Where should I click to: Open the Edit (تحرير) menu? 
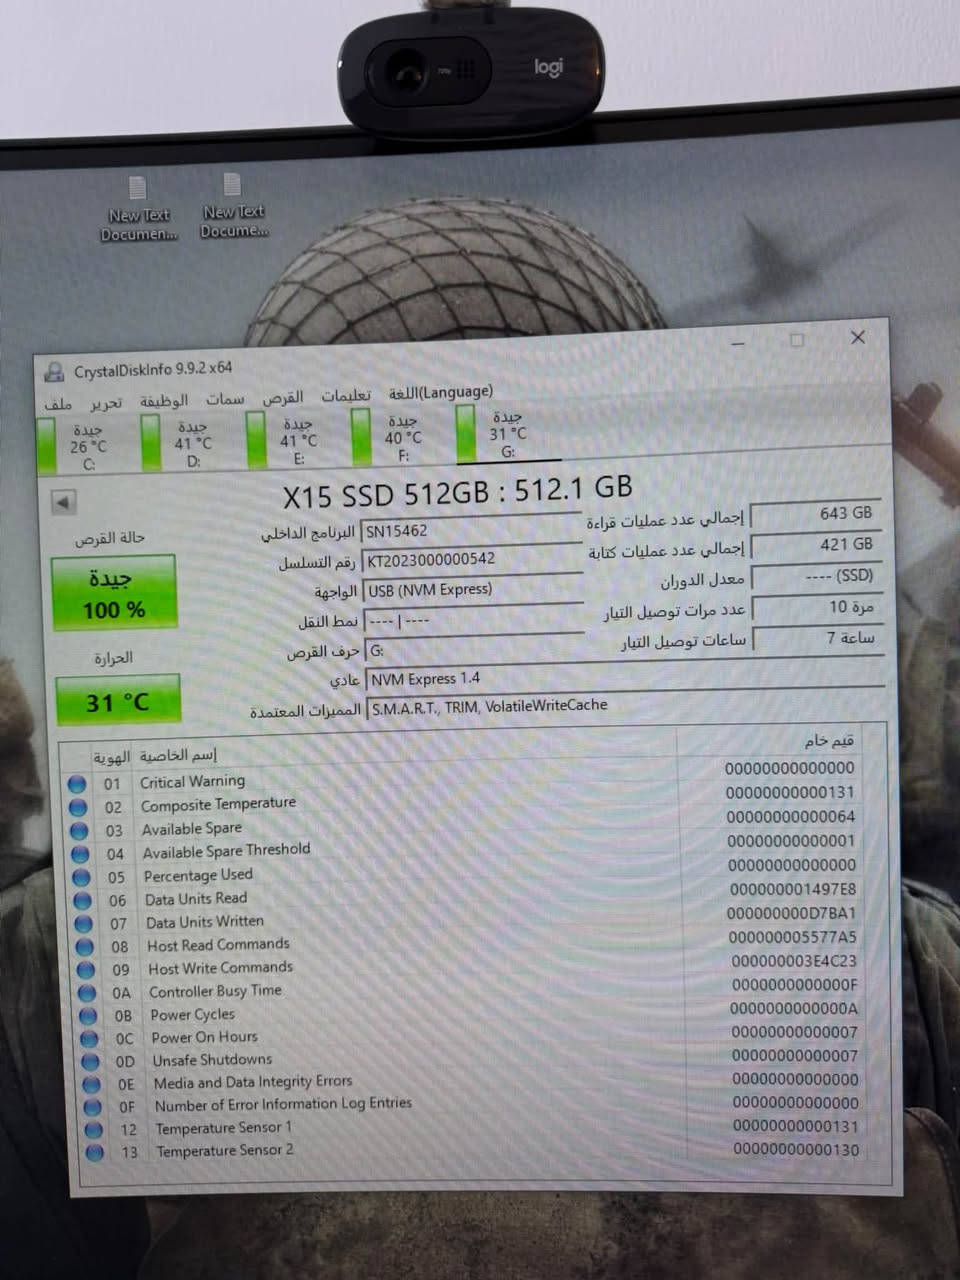(x=105, y=403)
